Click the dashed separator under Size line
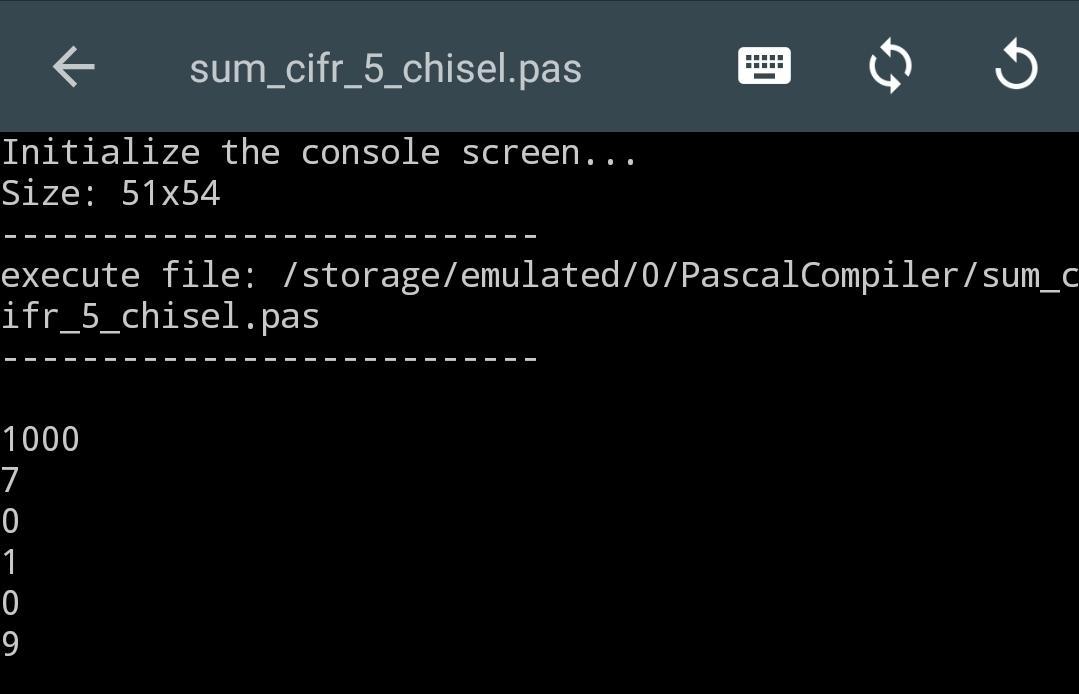The width and height of the screenshot is (1079, 694). (270, 236)
